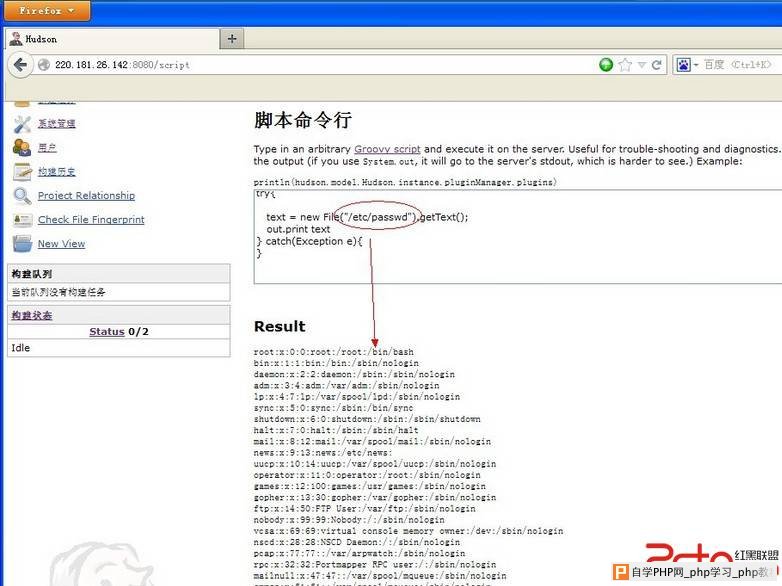Screen dimensions: 782x586
Task: Open the Firefox application menu button
Action: 47,10
